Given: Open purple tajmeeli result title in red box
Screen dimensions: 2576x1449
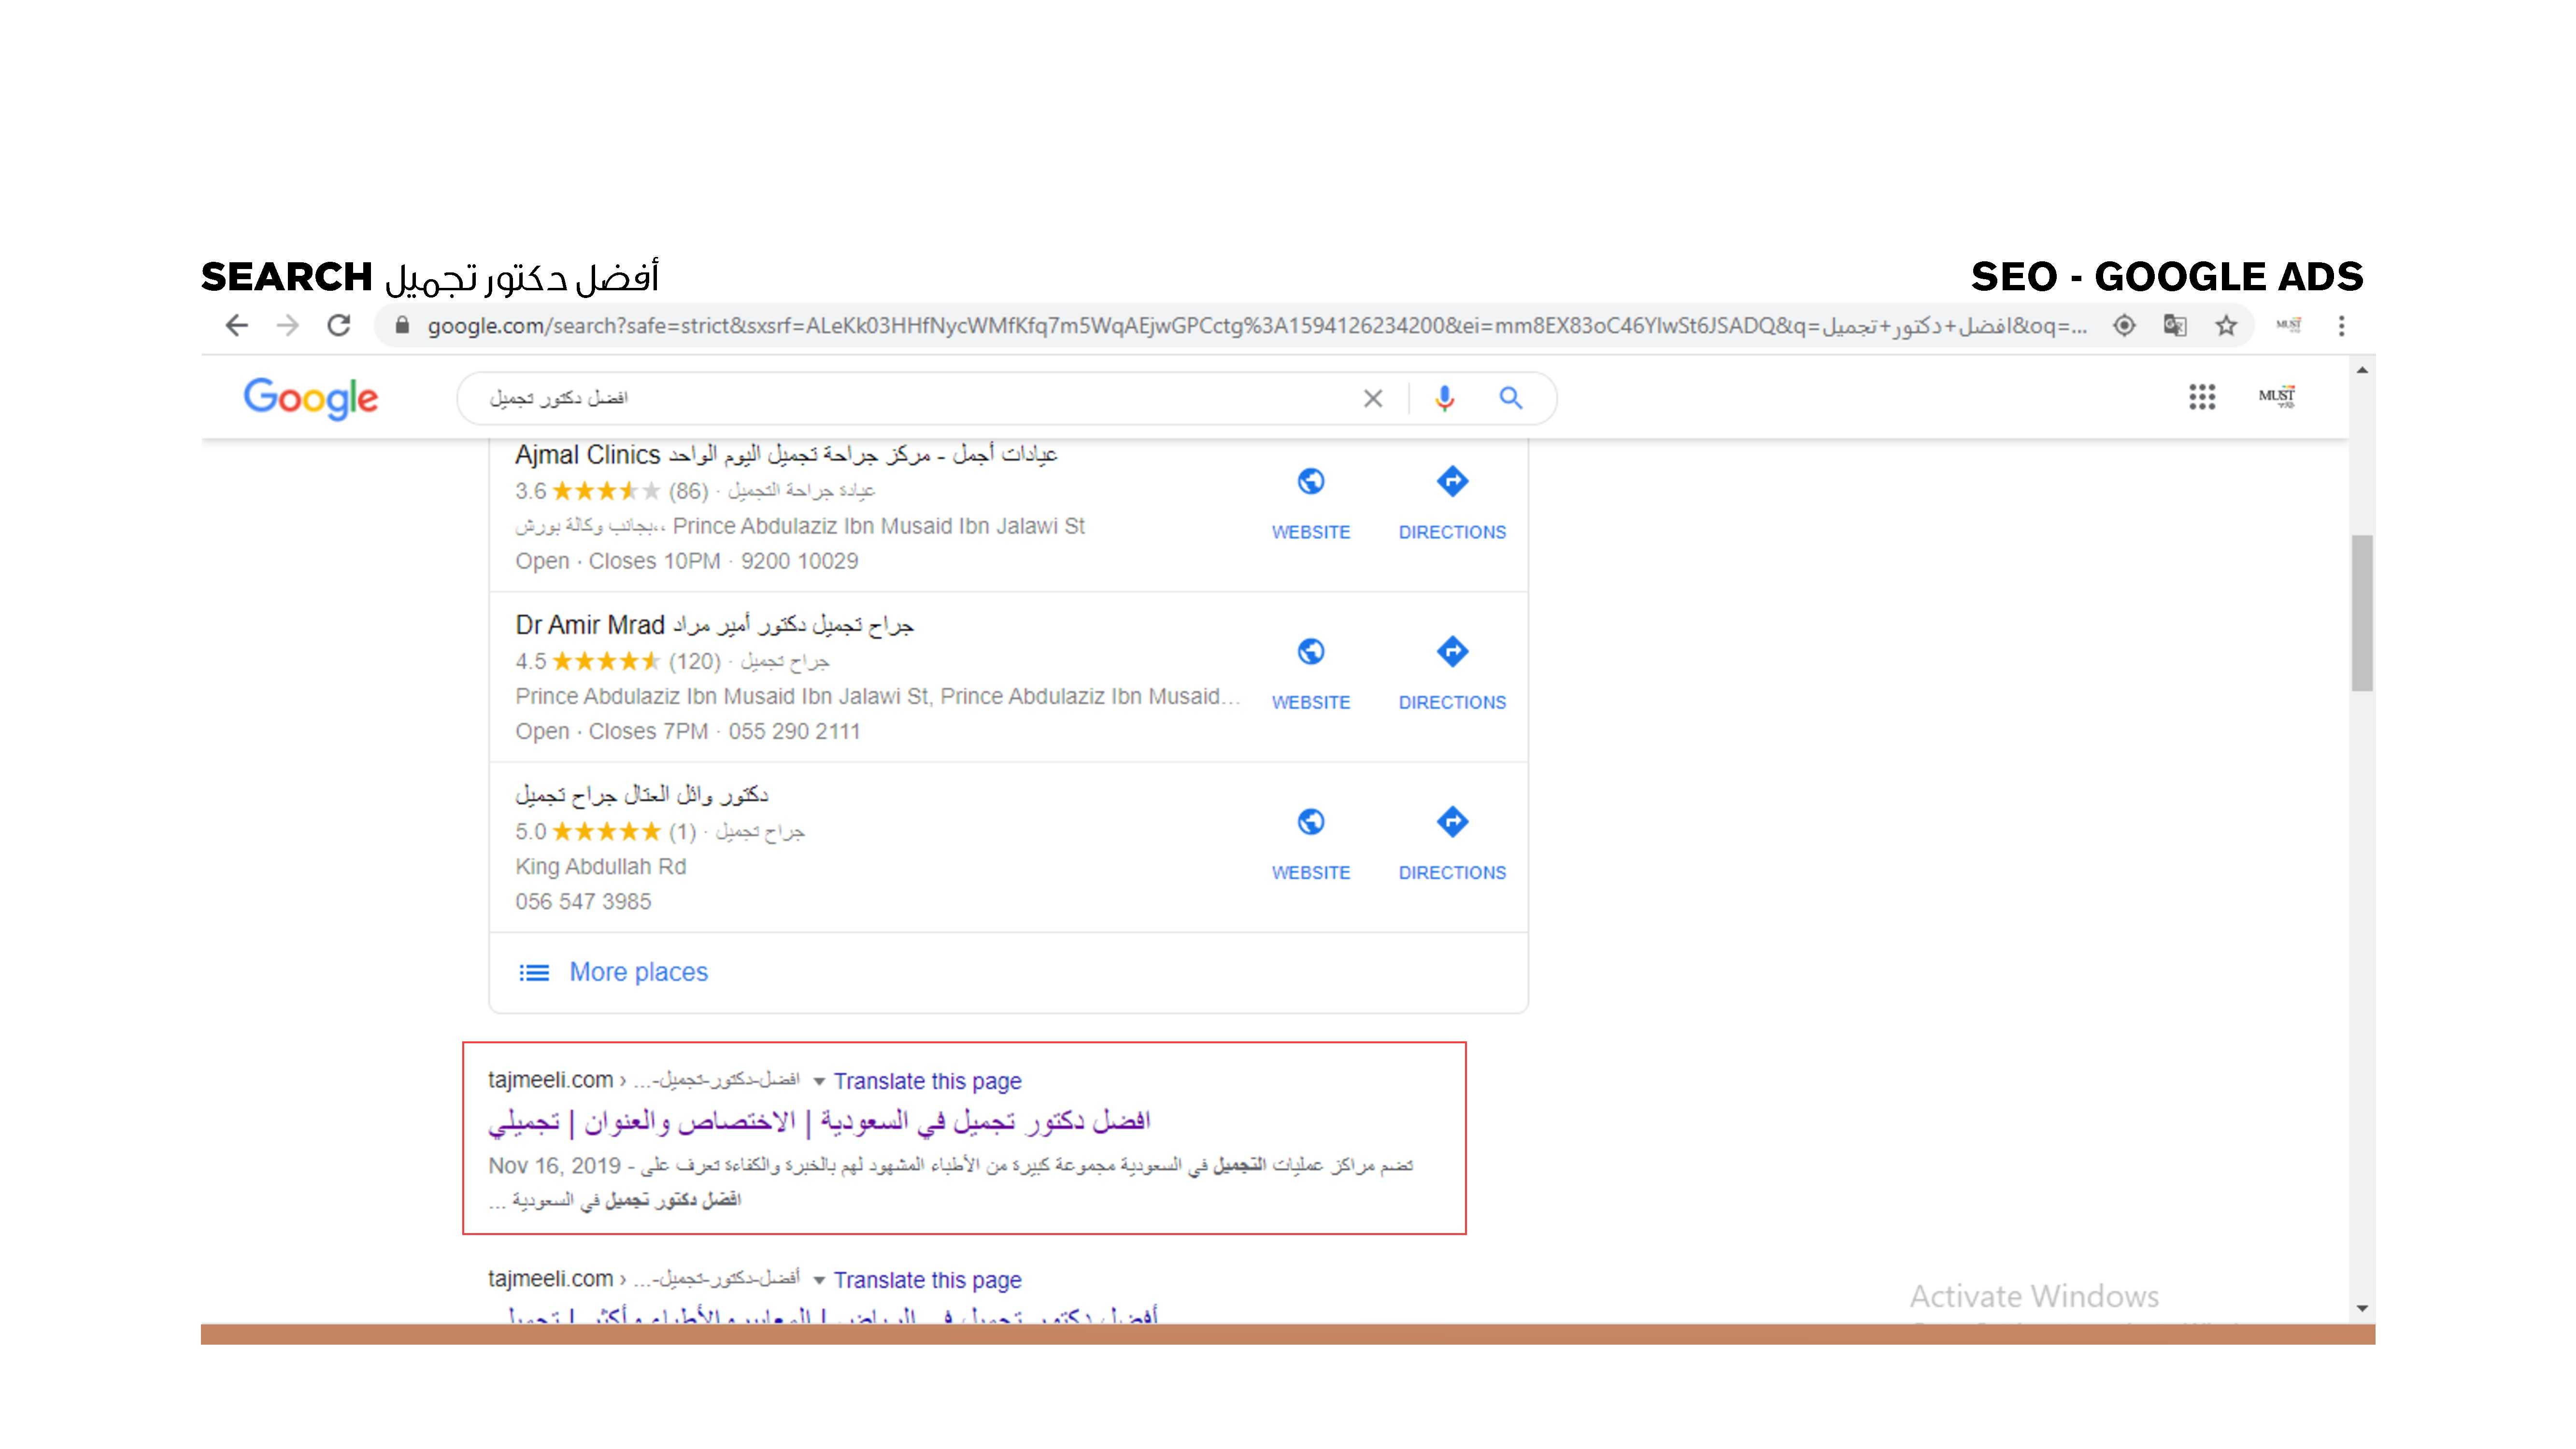Looking at the screenshot, I should [x=819, y=1122].
